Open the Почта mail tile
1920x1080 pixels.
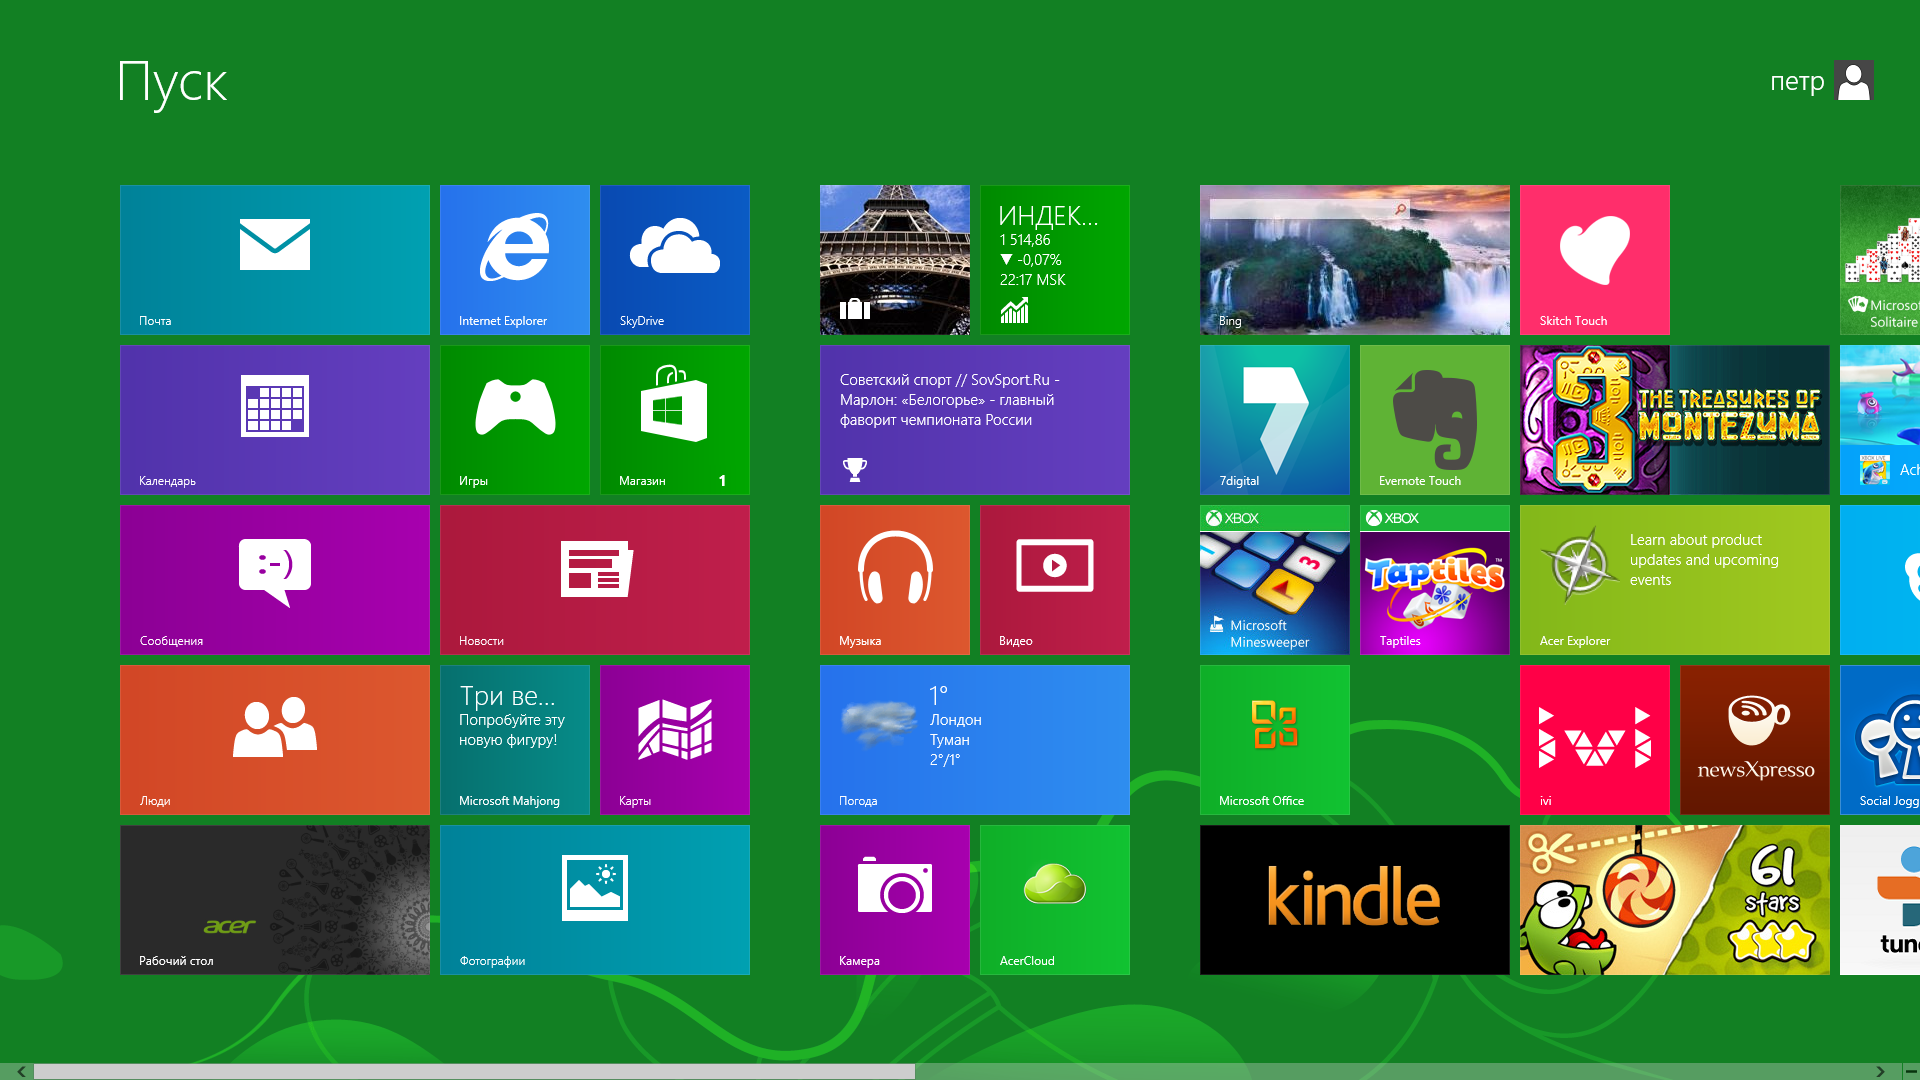point(275,260)
